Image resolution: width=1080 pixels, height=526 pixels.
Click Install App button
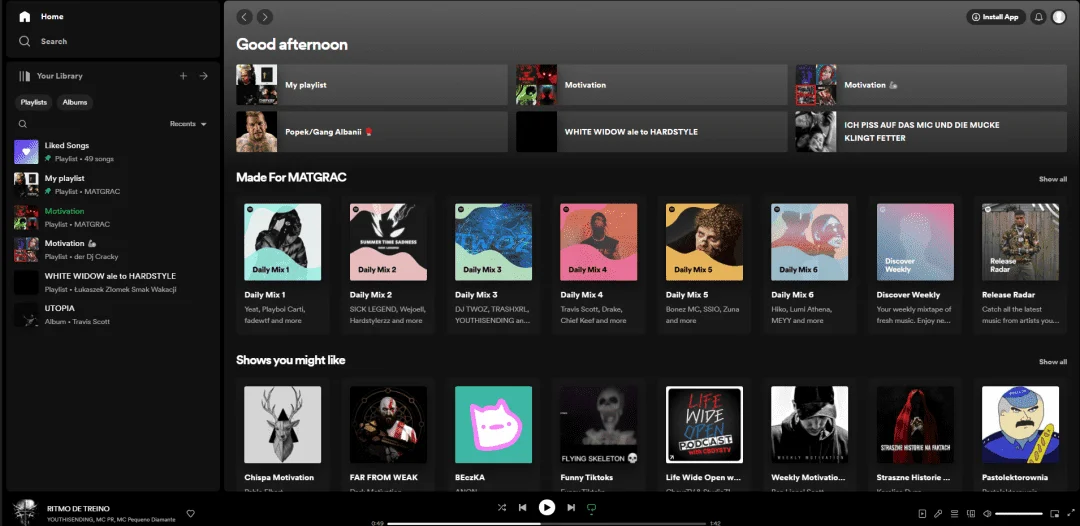pyautogui.click(x=996, y=17)
